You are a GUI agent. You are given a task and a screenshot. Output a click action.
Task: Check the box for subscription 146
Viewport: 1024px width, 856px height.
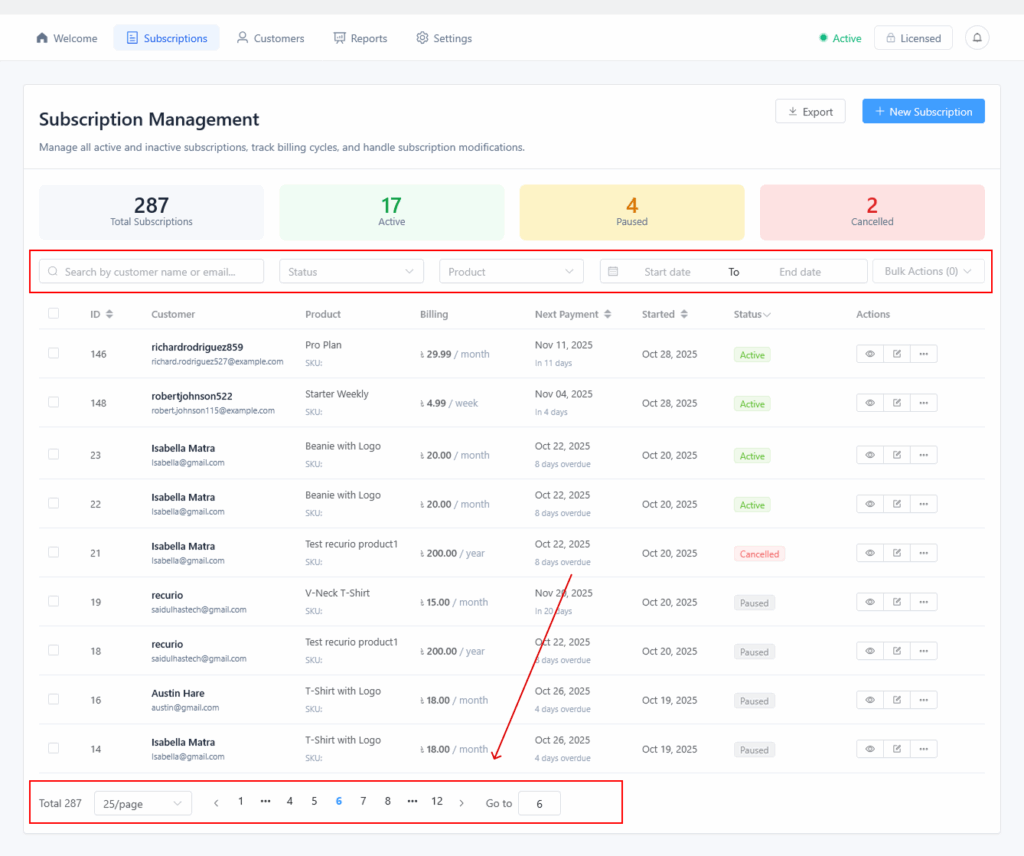click(x=54, y=353)
